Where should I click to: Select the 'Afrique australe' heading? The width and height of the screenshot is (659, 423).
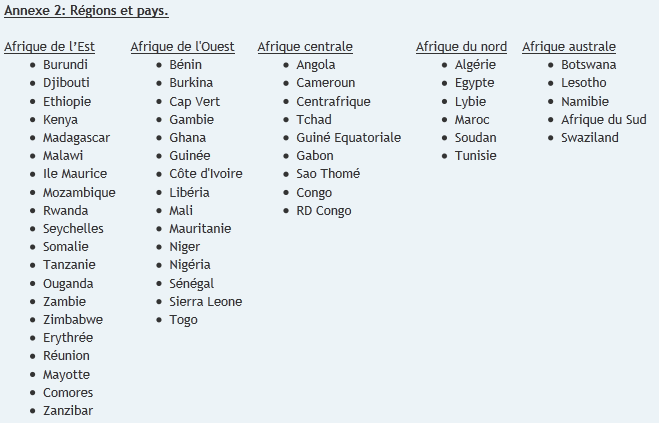click(569, 47)
